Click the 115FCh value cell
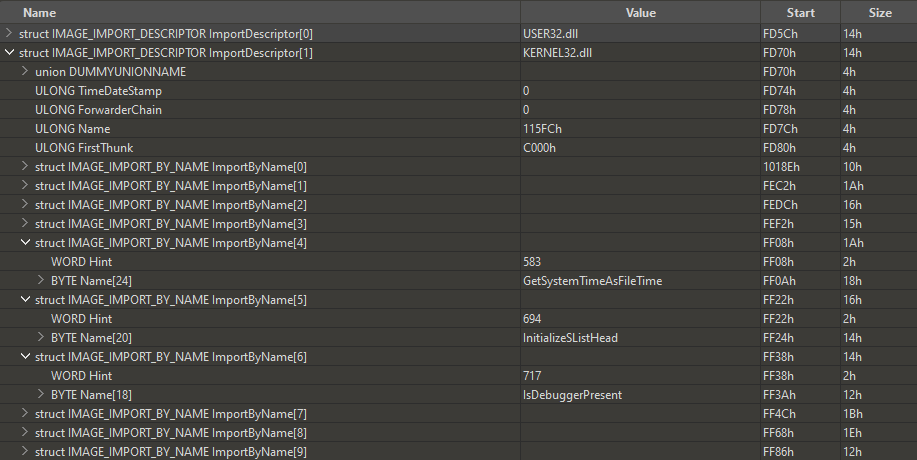Image resolution: width=917 pixels, height=460 pixels. pyautogui.click(x=640, y=129)
